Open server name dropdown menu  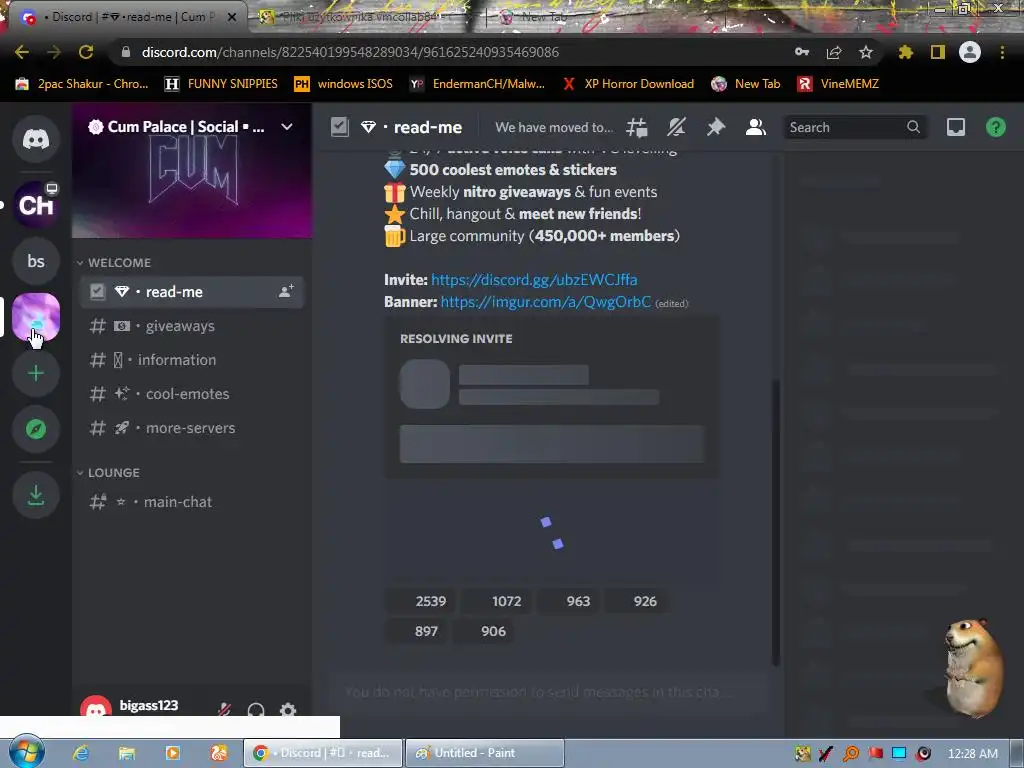287,127
